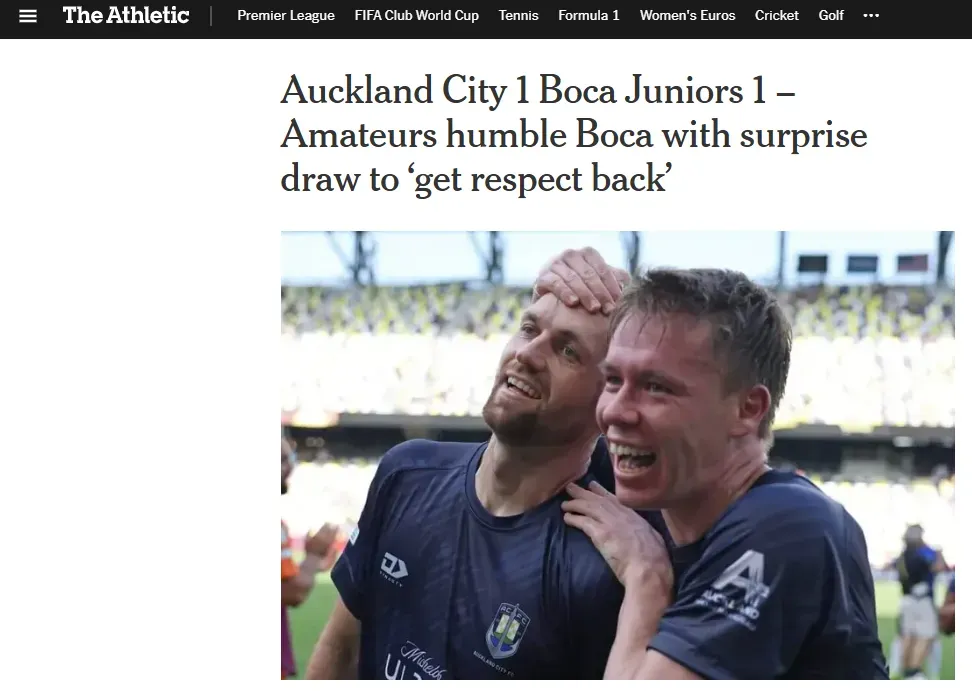Open the Golf section
Viewport: 972px width, 691px height.
(x=831, y=15)
